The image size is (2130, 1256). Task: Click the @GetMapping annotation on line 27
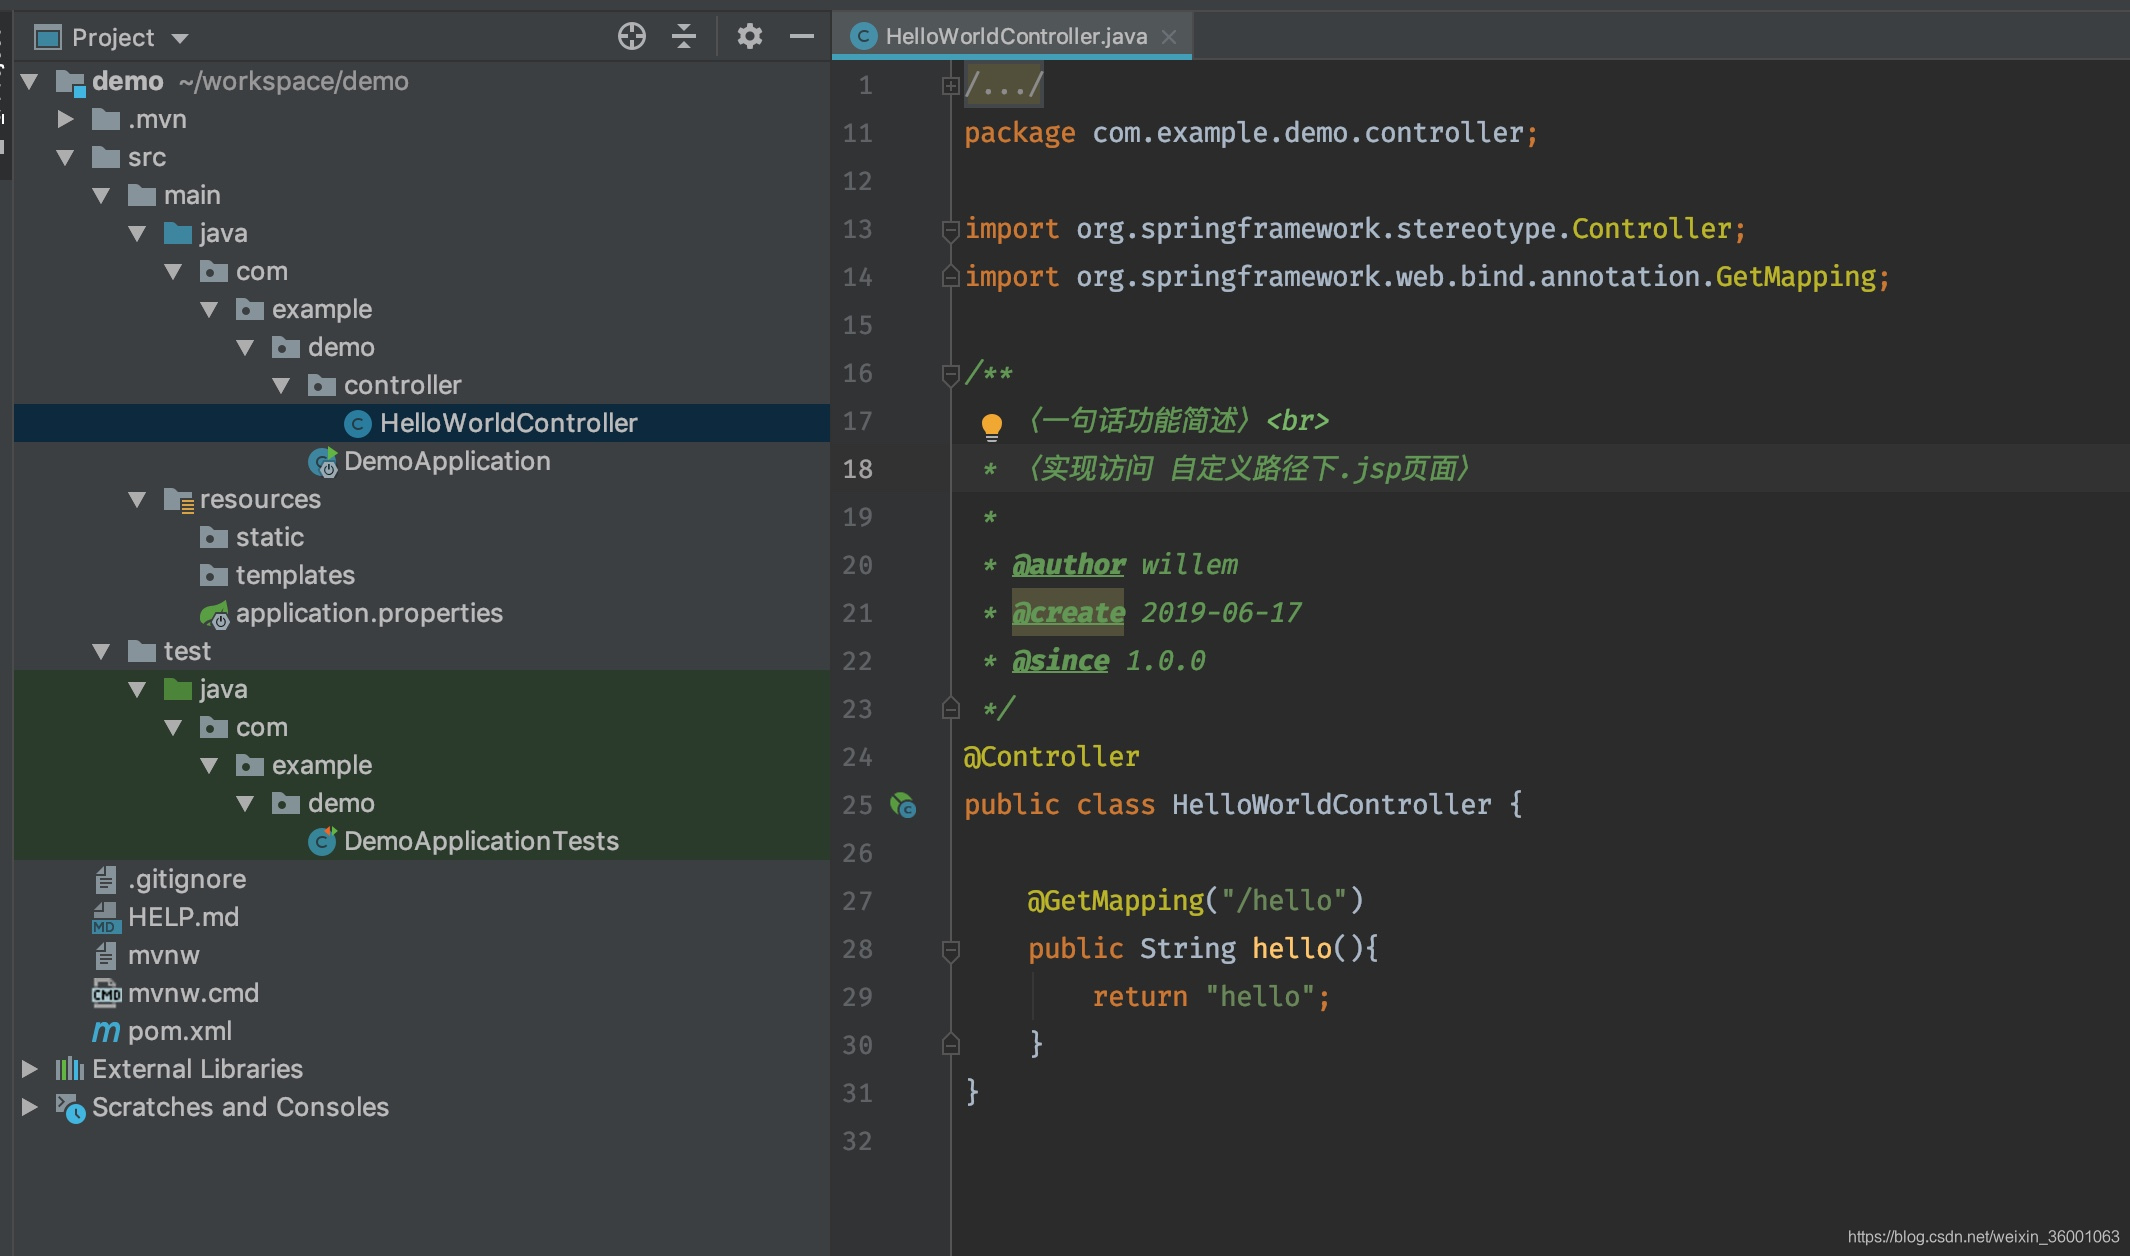[1115, 901]
